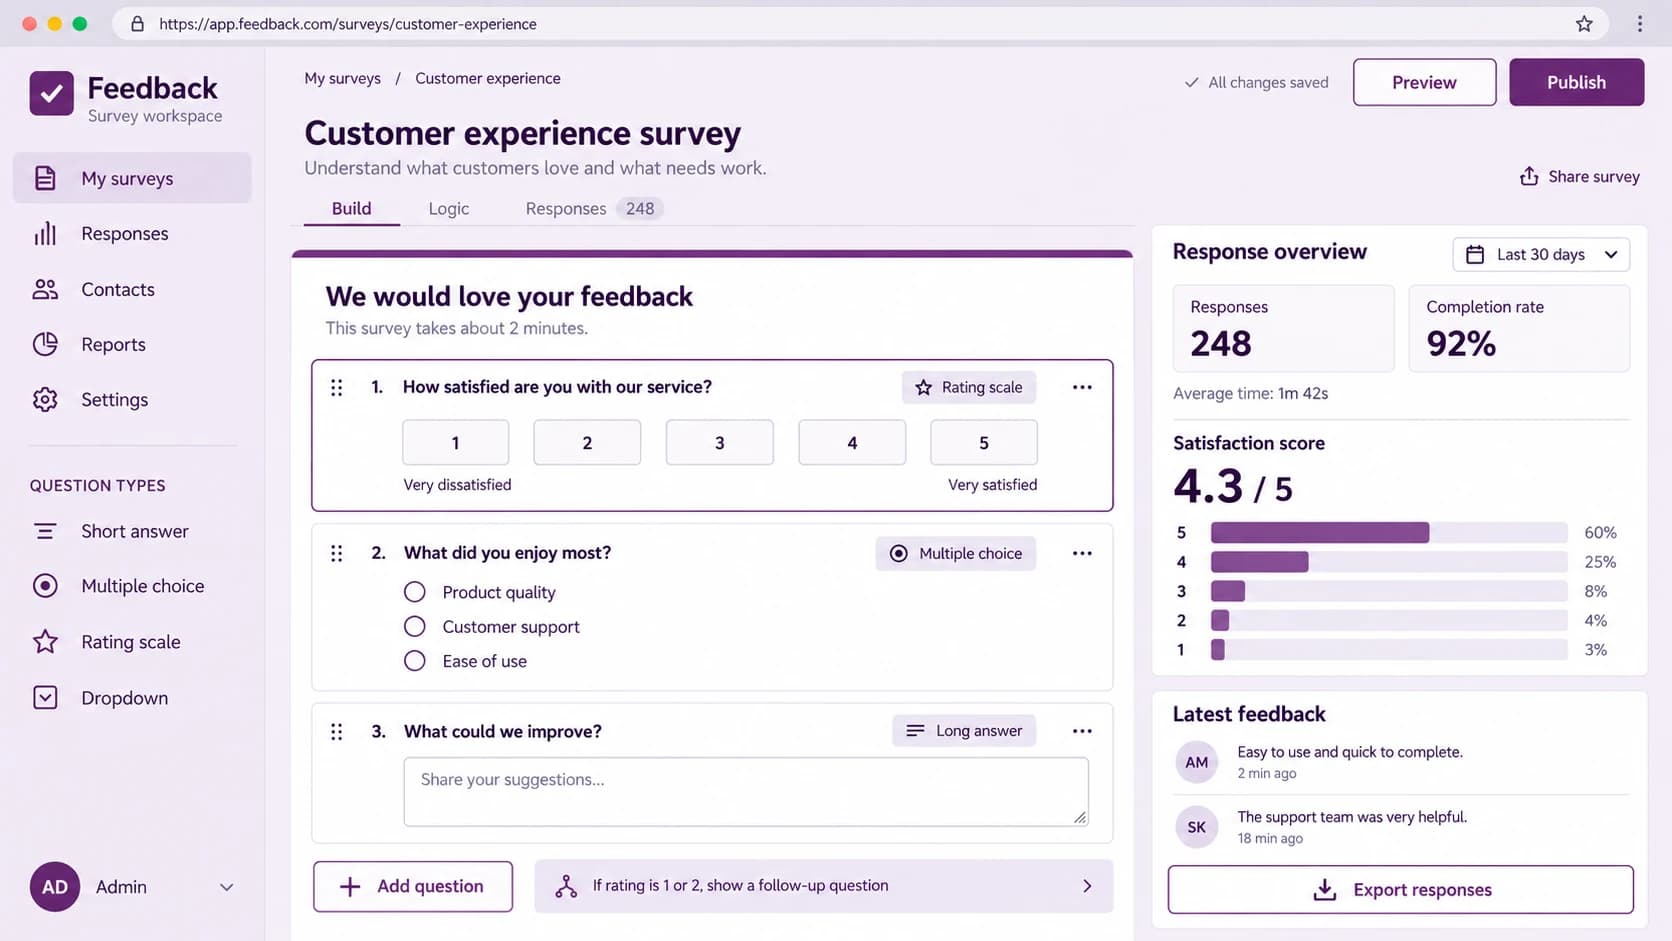Select Short answer lines icon

(x=45, y=531)
